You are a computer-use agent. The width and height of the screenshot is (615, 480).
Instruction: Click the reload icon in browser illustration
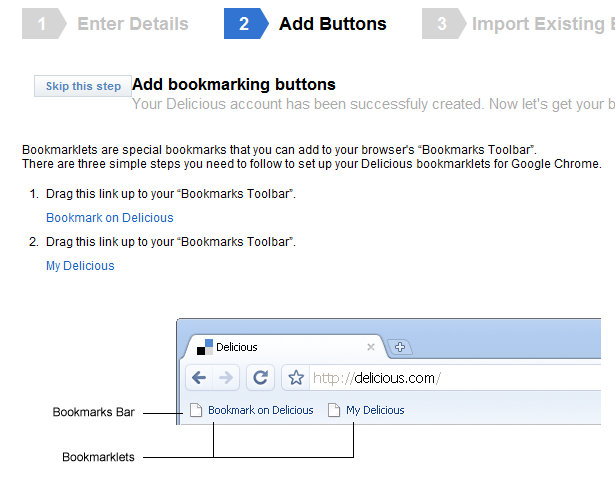tap(260, 378)
